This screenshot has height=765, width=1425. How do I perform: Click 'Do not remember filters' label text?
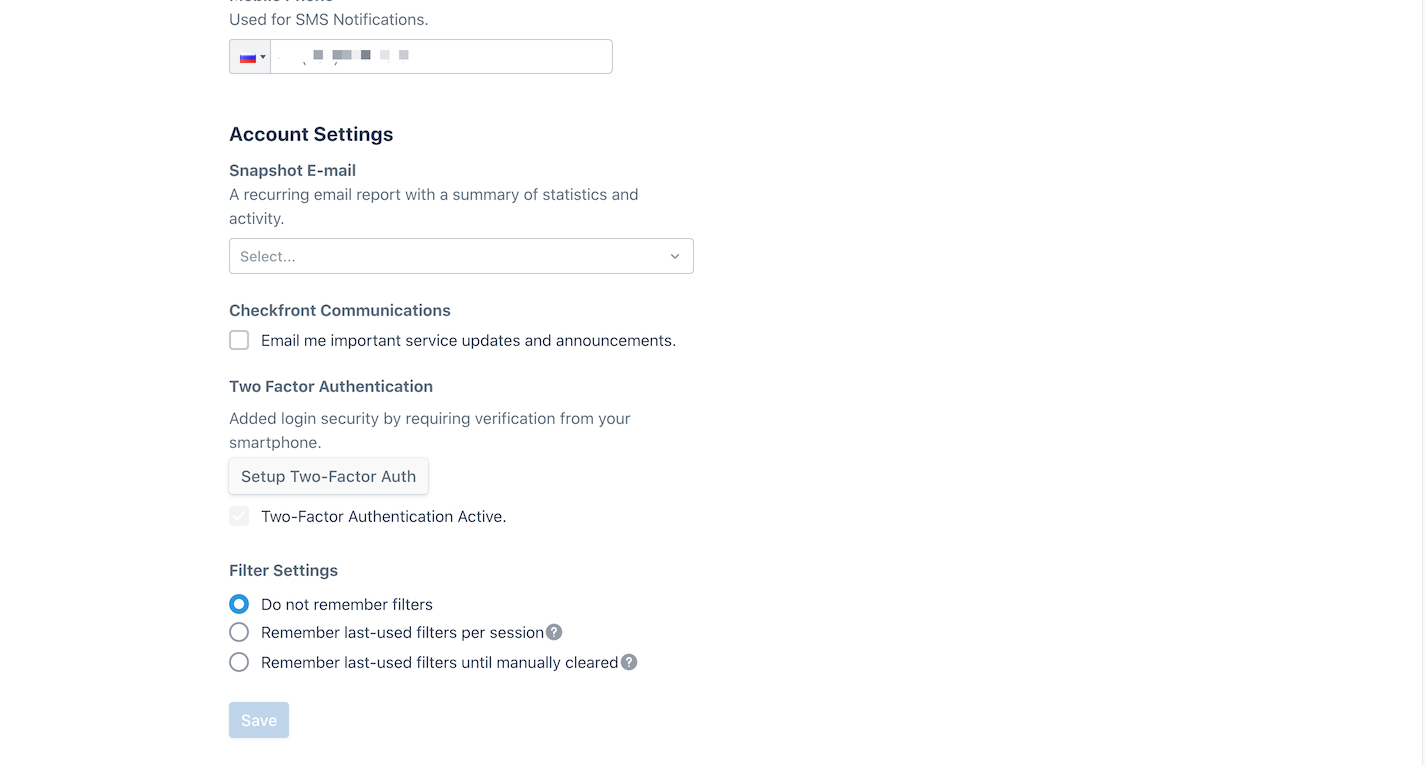pos(347,604)
